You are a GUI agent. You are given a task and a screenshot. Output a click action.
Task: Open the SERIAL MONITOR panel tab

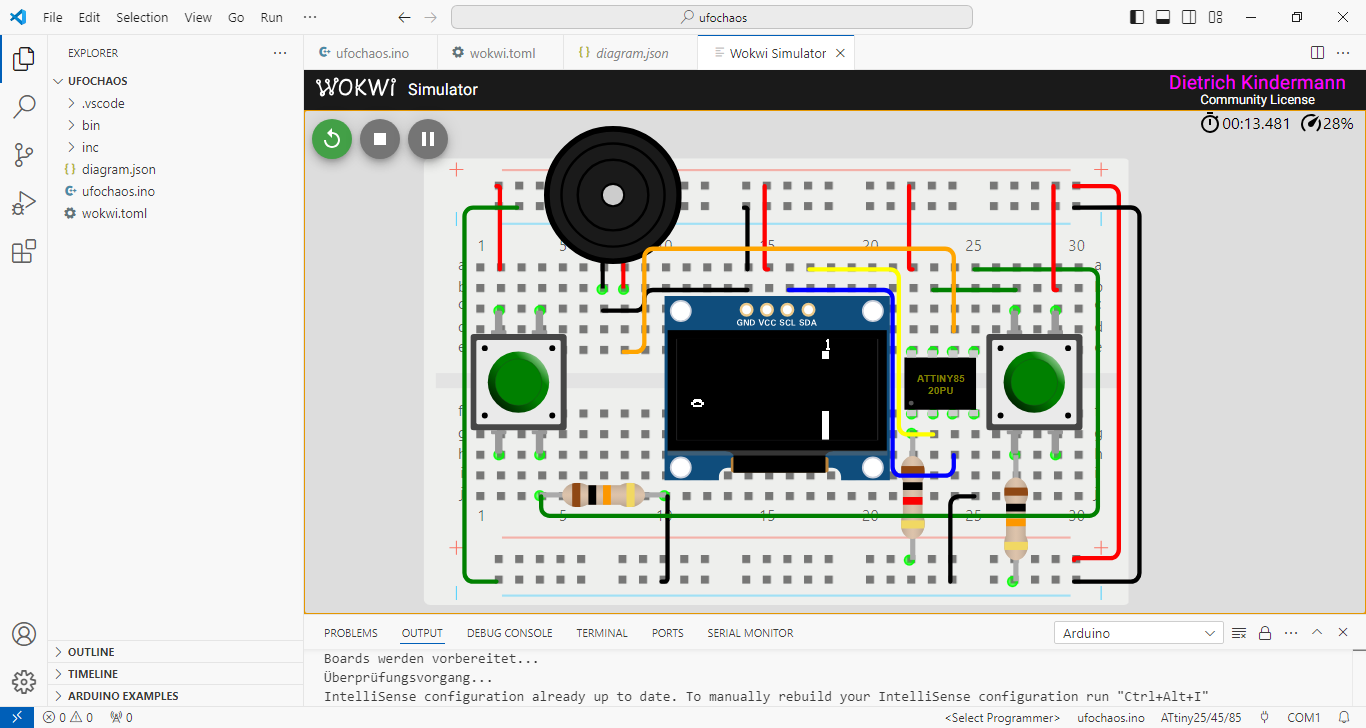tap(750, 633)
